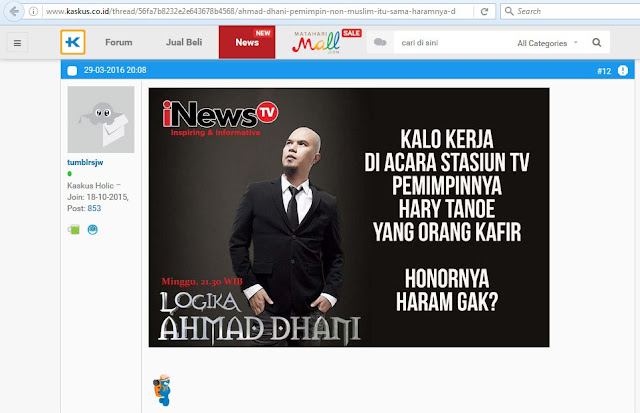Click the green online status dot

[69, 174]
